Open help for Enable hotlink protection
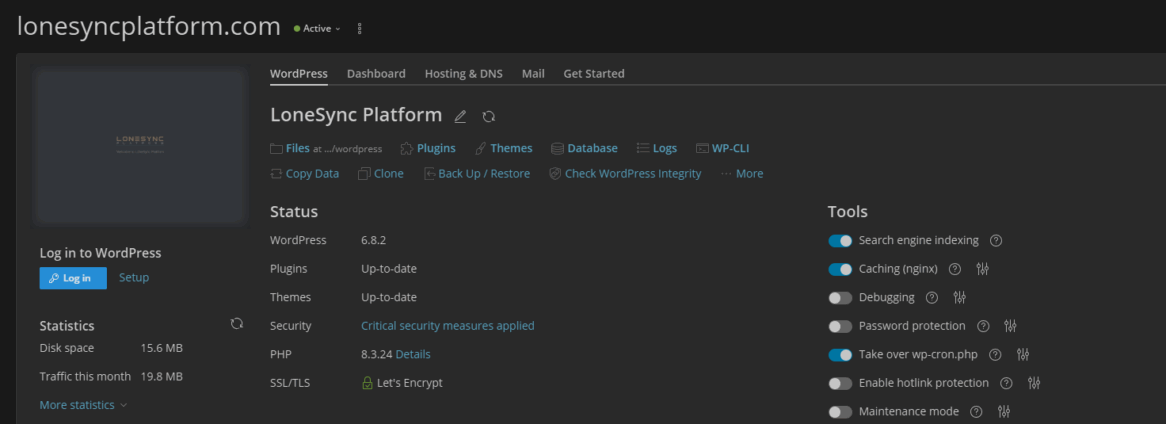Screen dimensions: 1166x424 click(x=1006, y=383)
